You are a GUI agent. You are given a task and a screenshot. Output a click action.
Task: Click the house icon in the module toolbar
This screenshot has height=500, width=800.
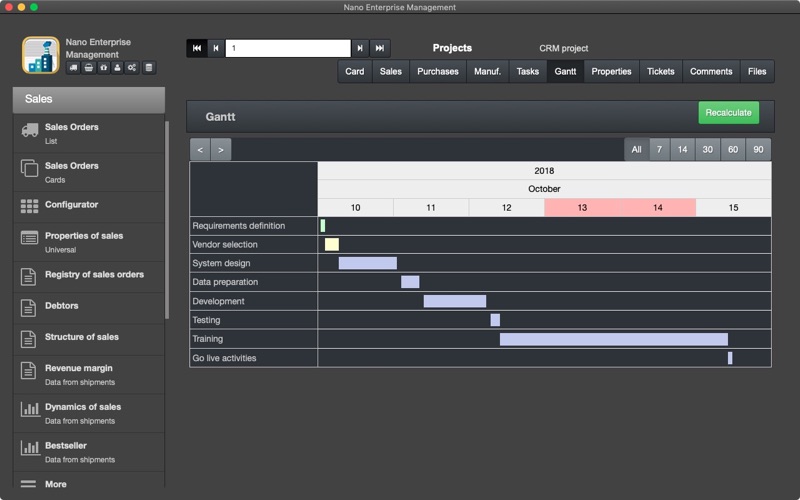[104, 68]
